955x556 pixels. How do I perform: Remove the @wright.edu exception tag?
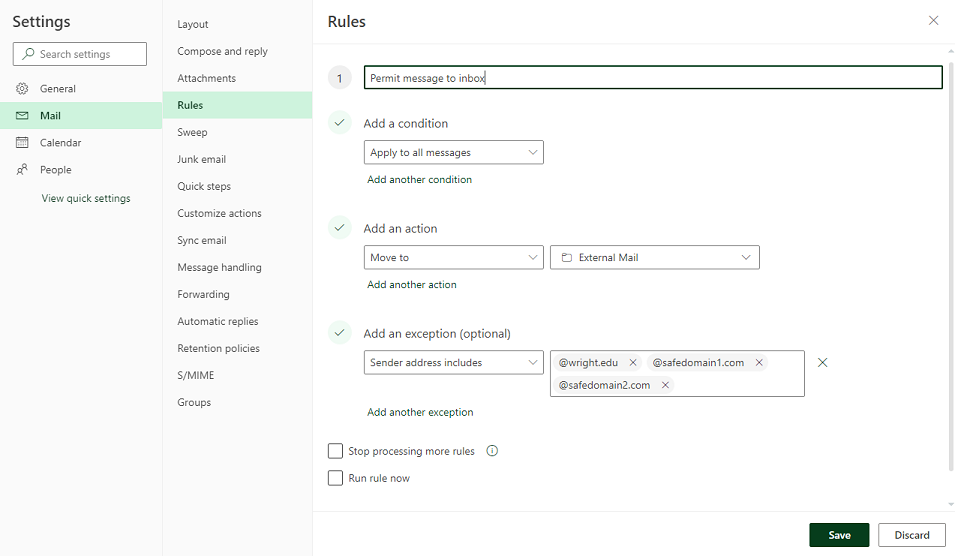(x=633, y=363)
